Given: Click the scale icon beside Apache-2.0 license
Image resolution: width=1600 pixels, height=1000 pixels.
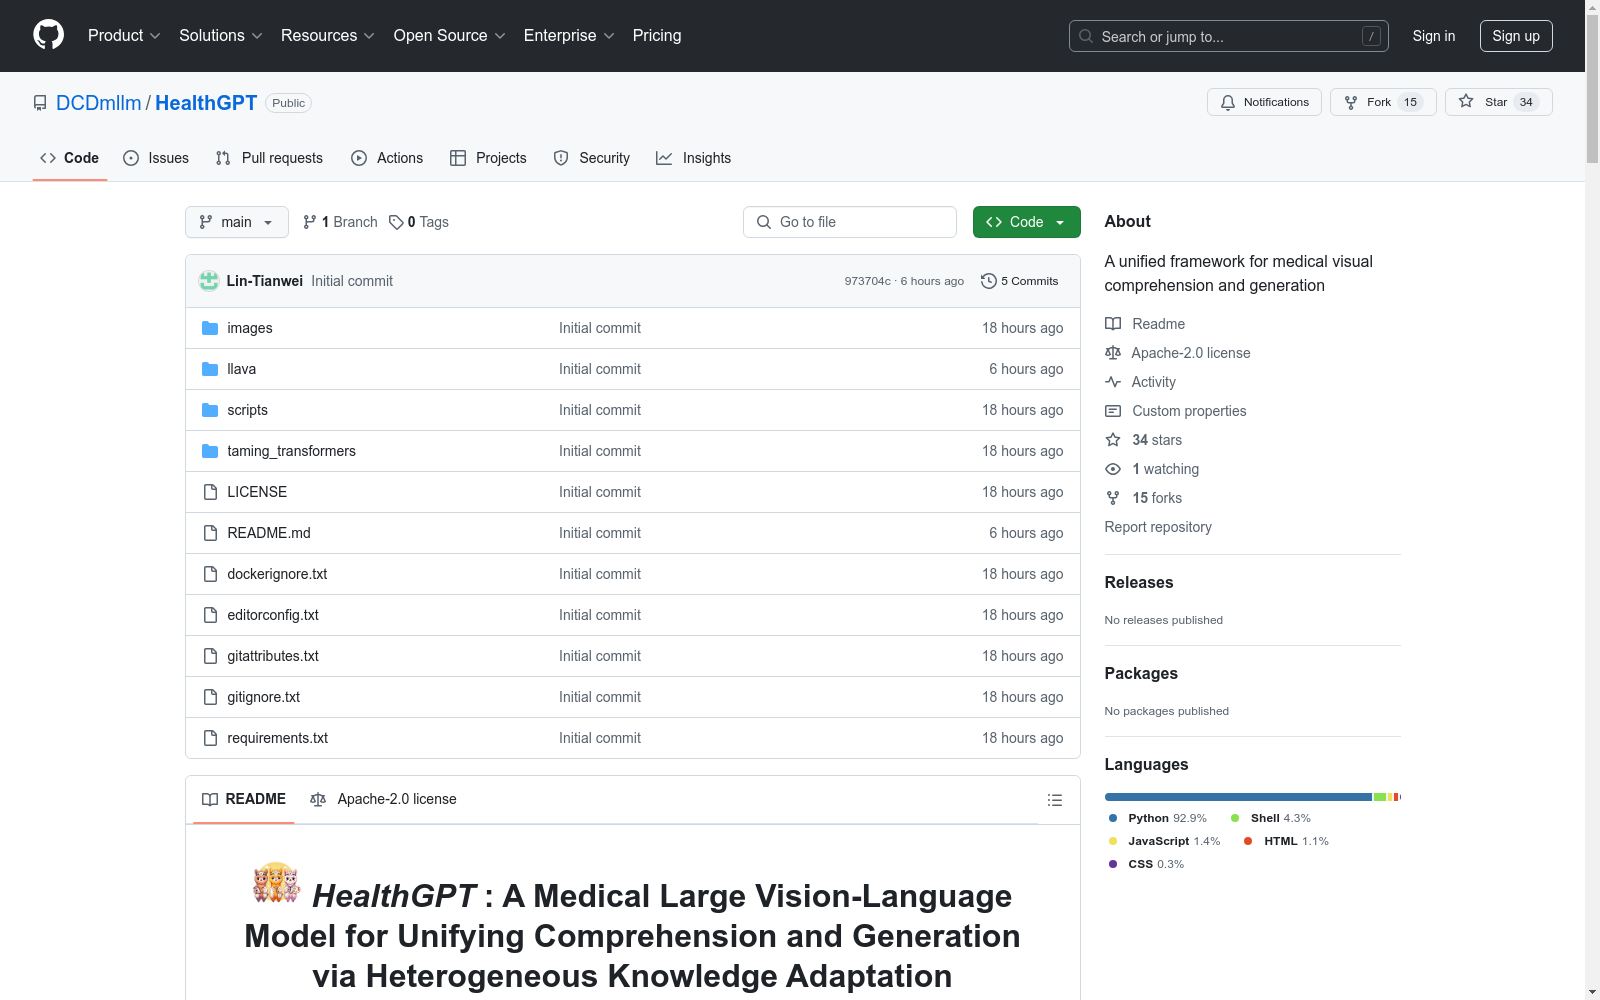Looking at the screenshot, I should coord(1113,353).
